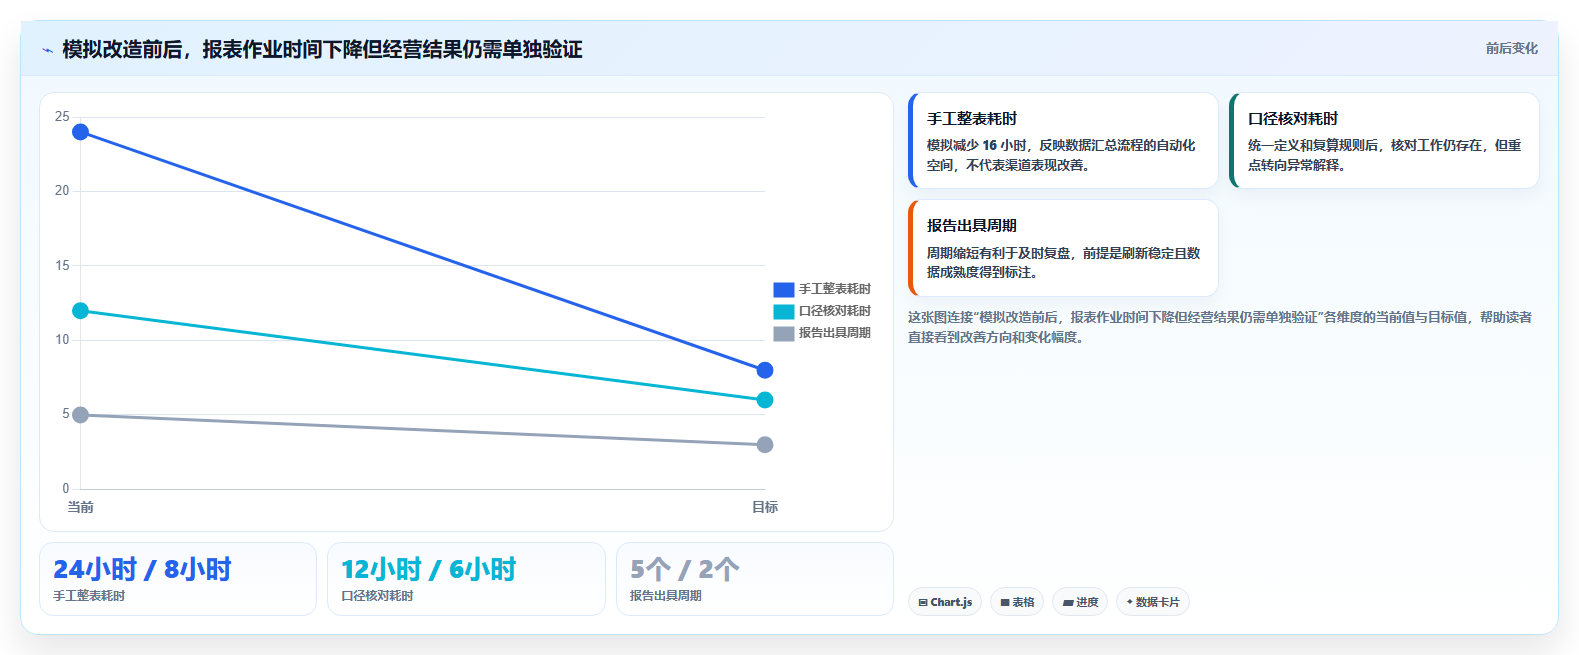
Task: Click the gray data point at 3 on 目标
Action: (x=765, y=445)
